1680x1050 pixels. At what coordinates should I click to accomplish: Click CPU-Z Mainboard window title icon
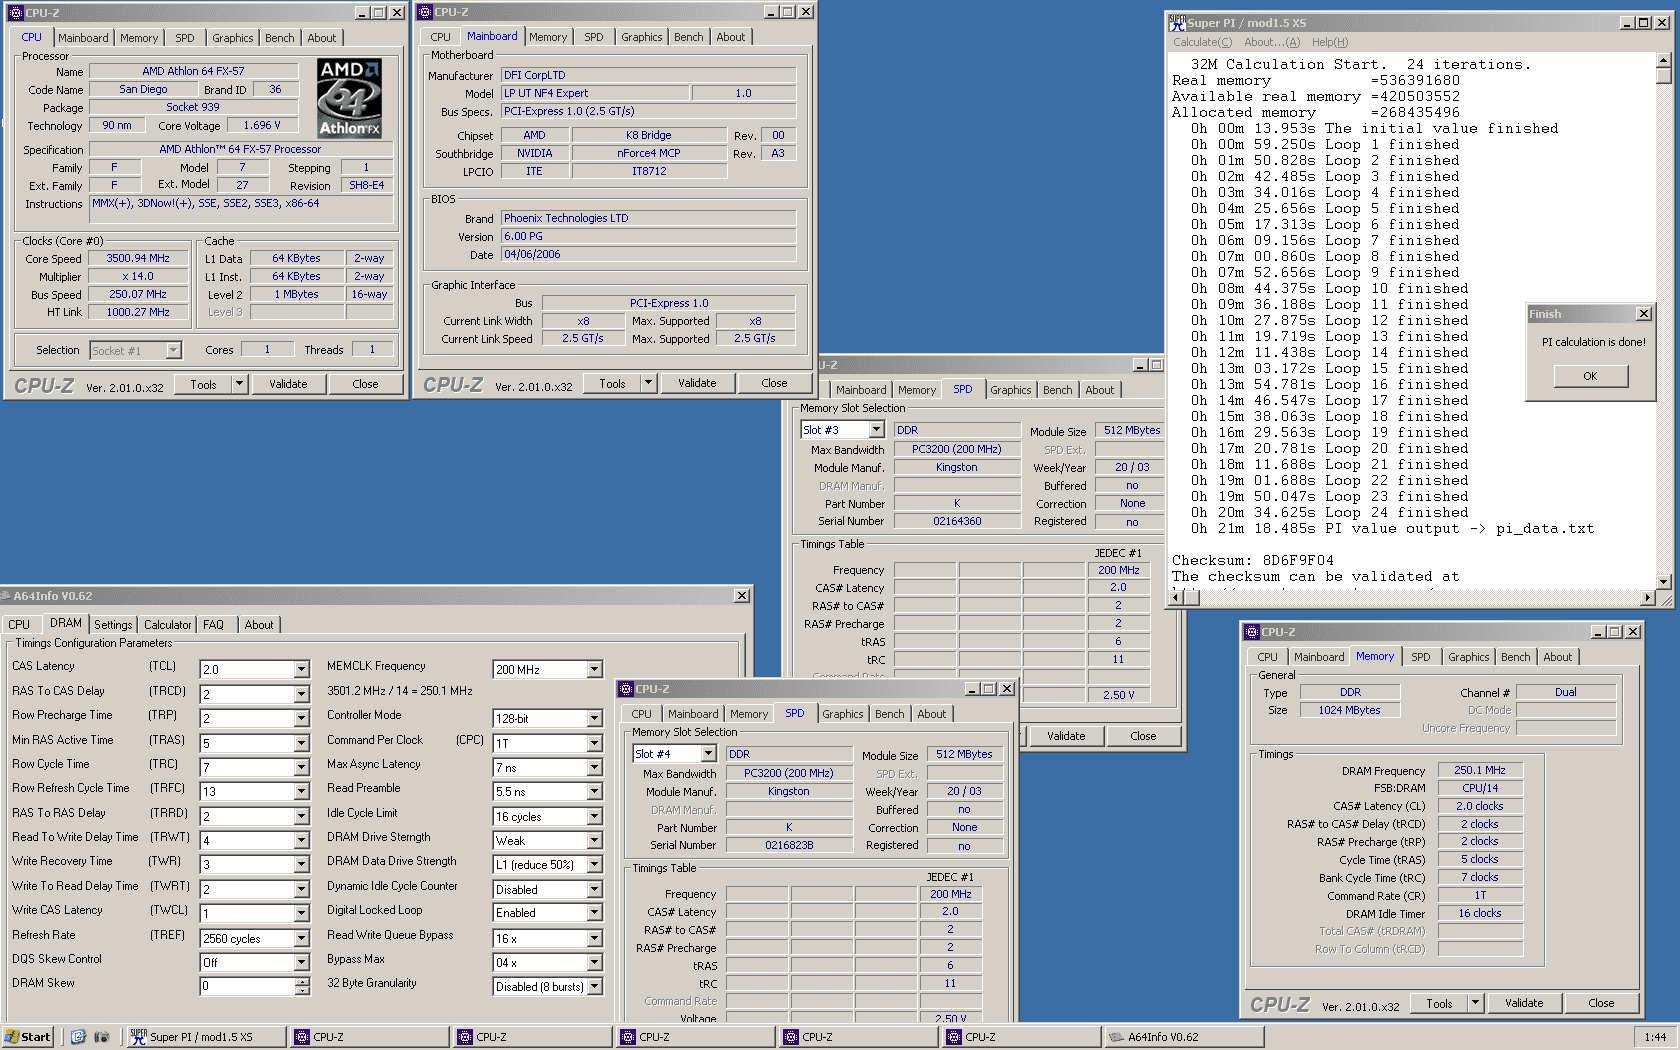pos(425,12)
